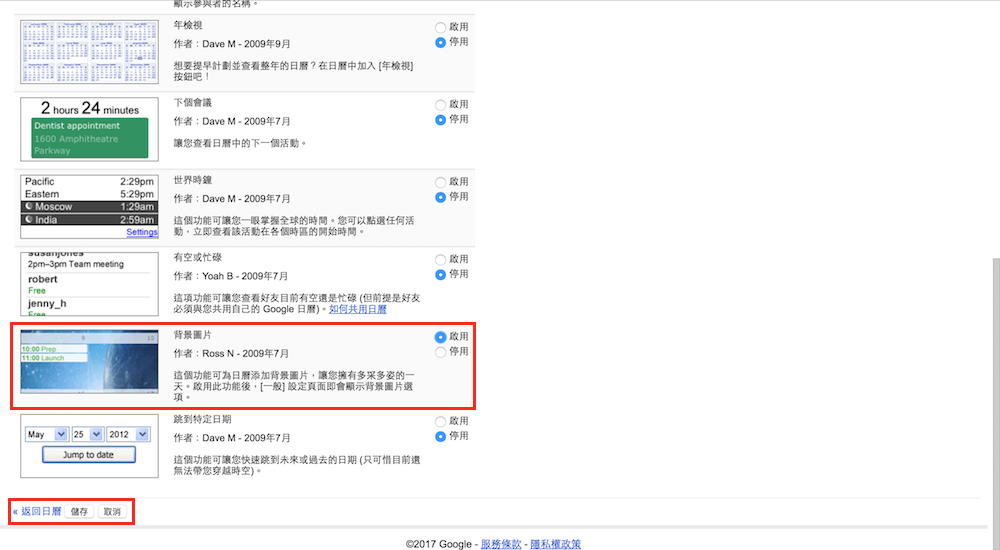Open the year 2012 dropdown

click(128, 435)
